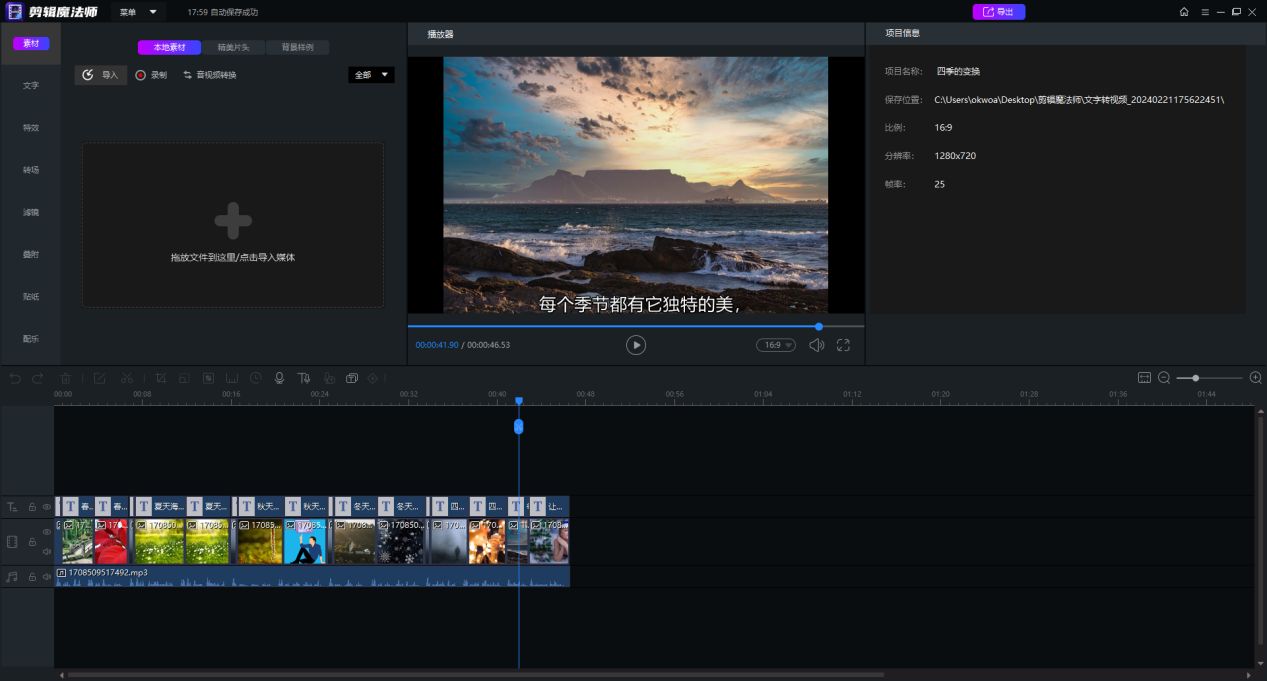Expand the 菜单 dropdown menu

138,12
